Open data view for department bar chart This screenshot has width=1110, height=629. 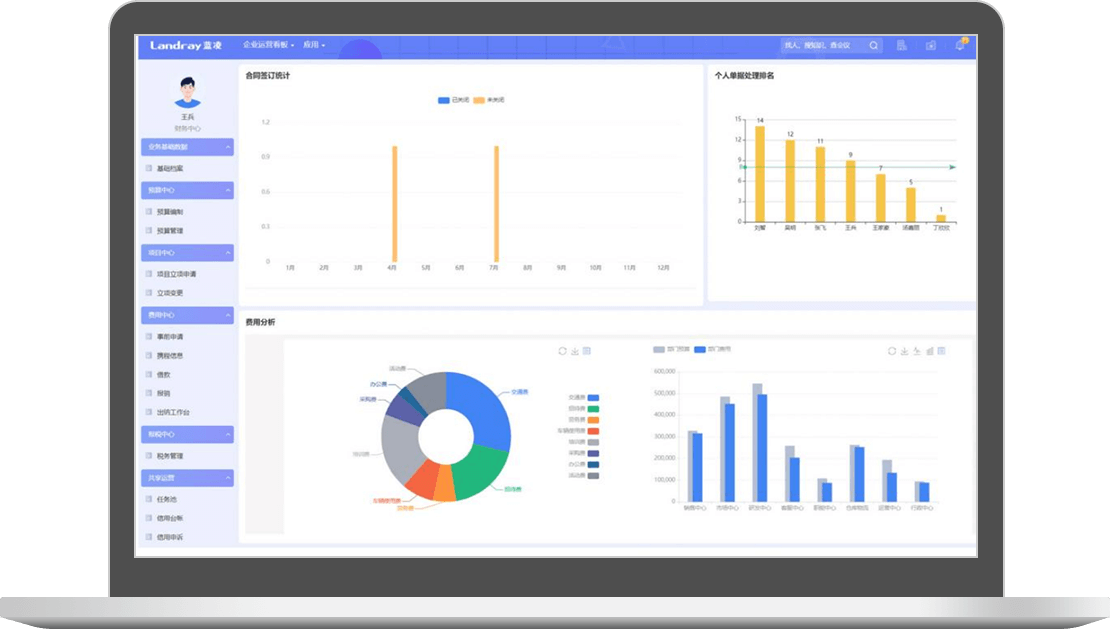tap(941, 351)
